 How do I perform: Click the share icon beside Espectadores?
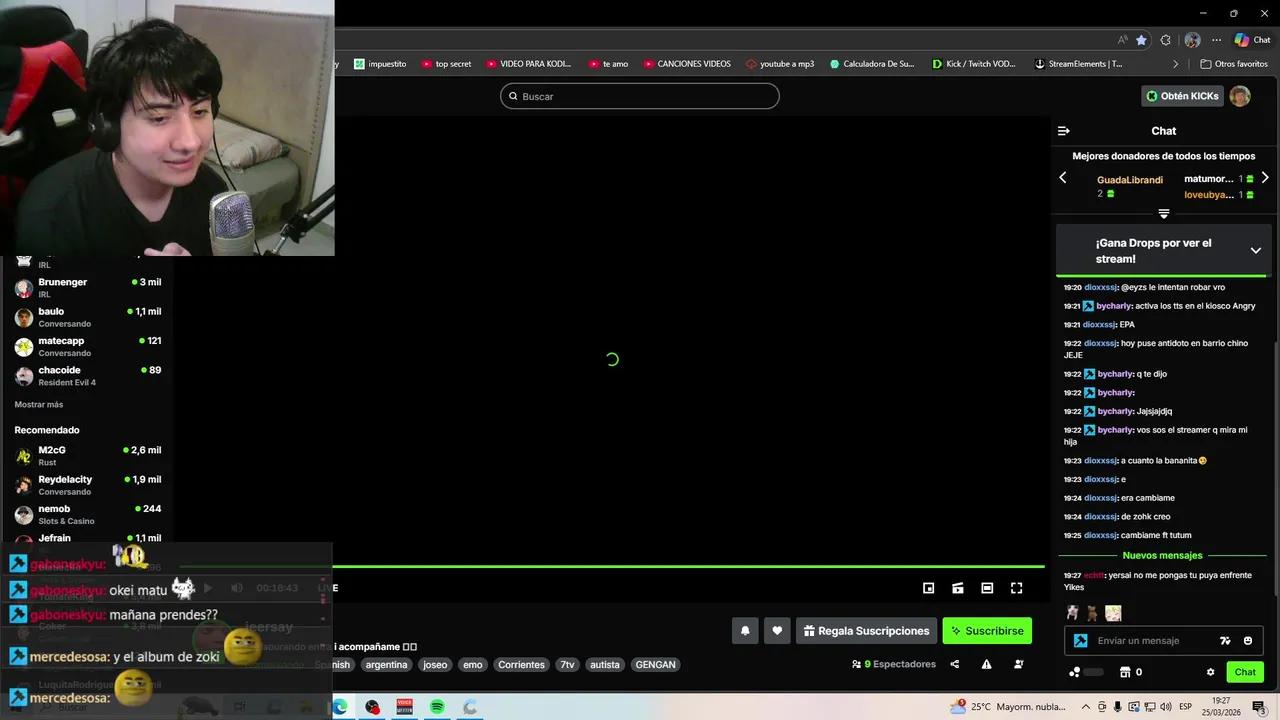point(954,664)
